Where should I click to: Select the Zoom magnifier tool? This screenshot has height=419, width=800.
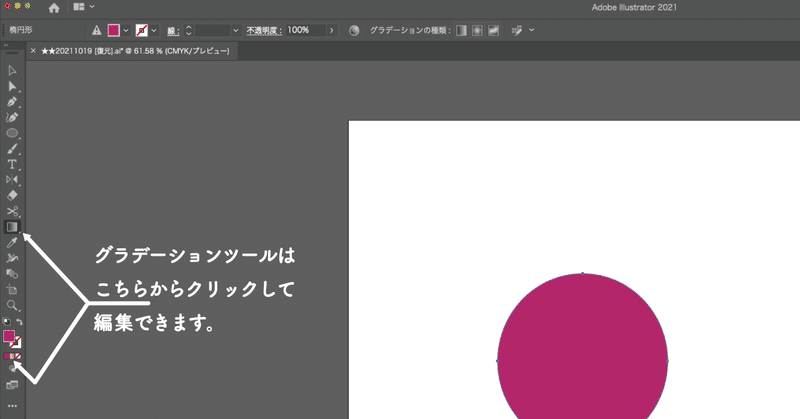pyautogui.click(x=12, y=306)
